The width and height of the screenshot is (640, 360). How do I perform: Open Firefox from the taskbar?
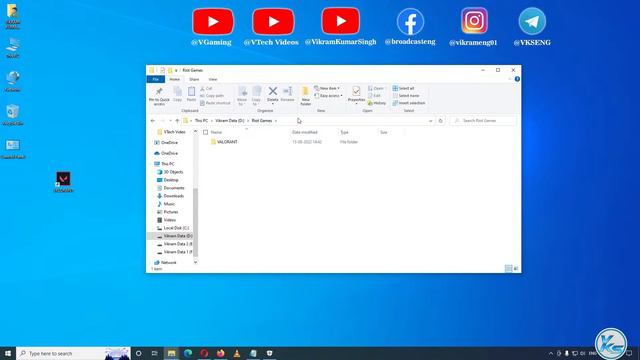coord(220,353)
